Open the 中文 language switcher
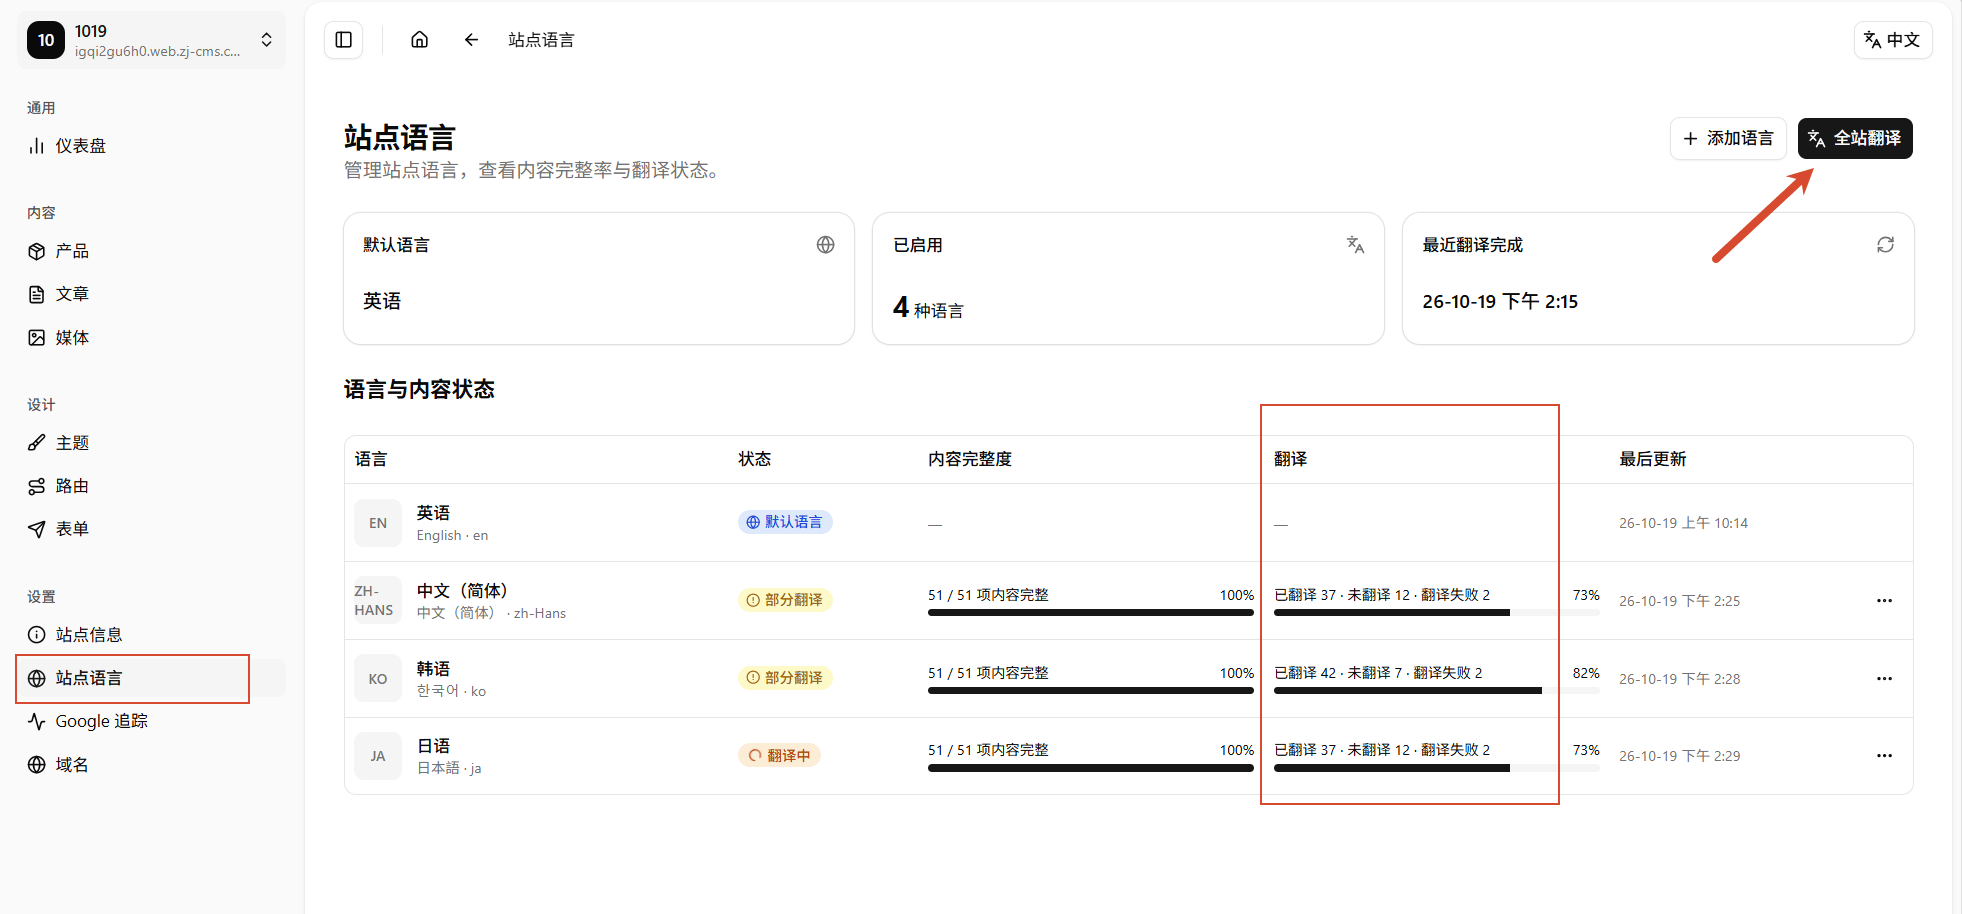The width and height of the screenshot is (1962, 914). click(1892, 40)
